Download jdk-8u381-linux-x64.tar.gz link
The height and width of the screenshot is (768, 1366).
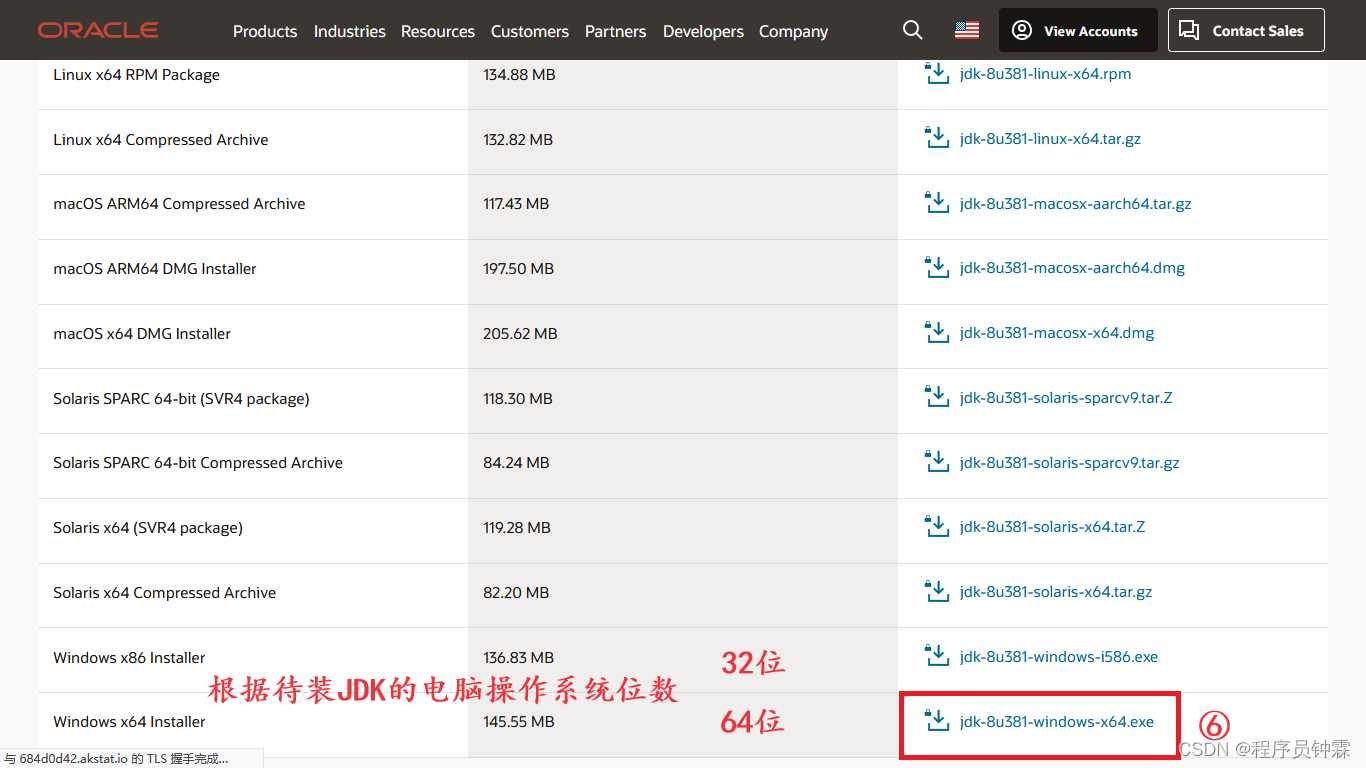click(x=1050, y=139)
